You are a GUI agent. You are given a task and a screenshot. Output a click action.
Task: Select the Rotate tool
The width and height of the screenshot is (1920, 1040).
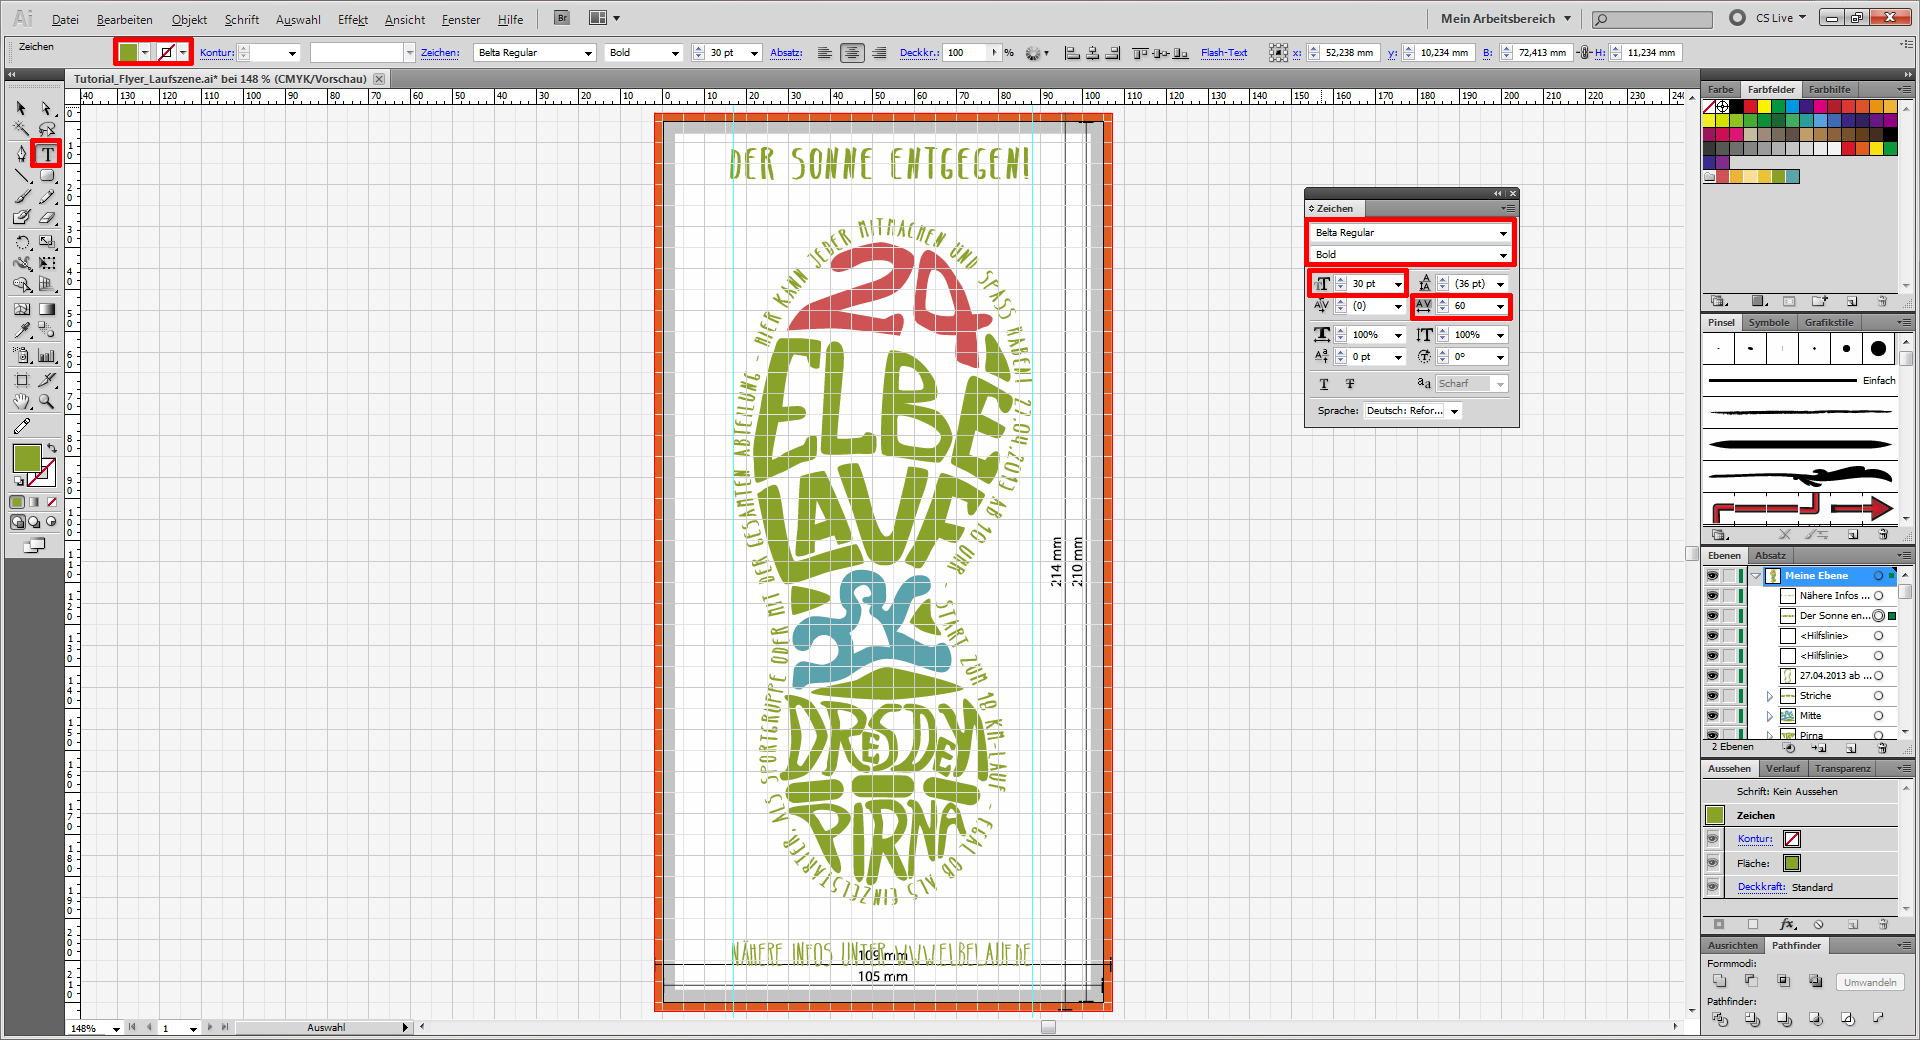click(x=21, y=242)
